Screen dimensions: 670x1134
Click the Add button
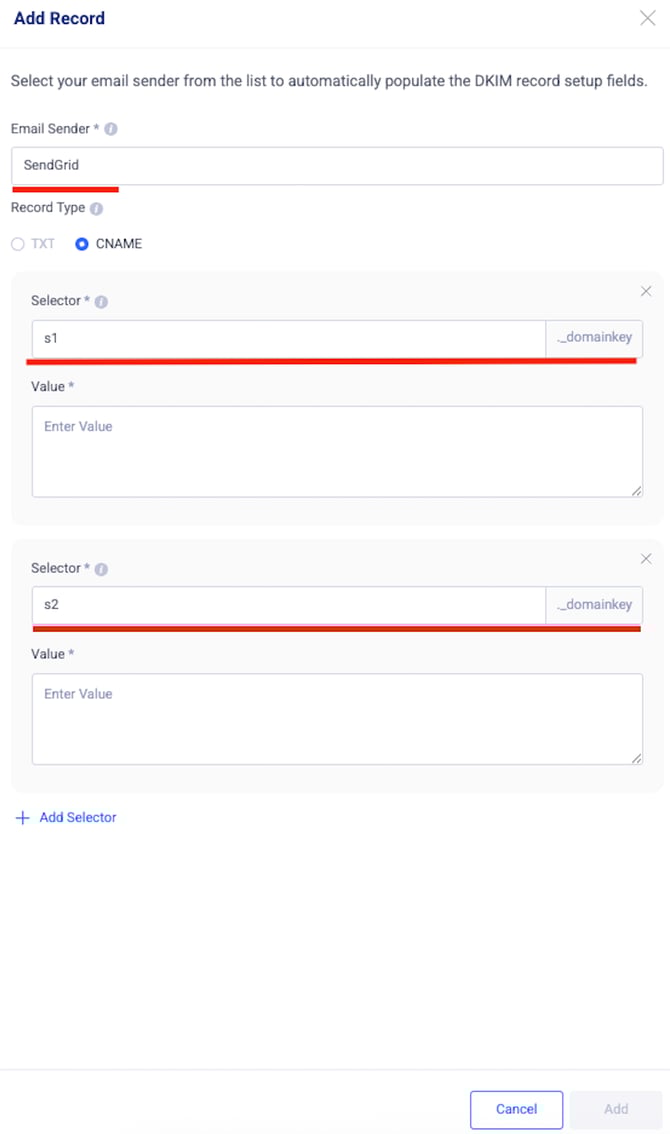click(616, 1109)
